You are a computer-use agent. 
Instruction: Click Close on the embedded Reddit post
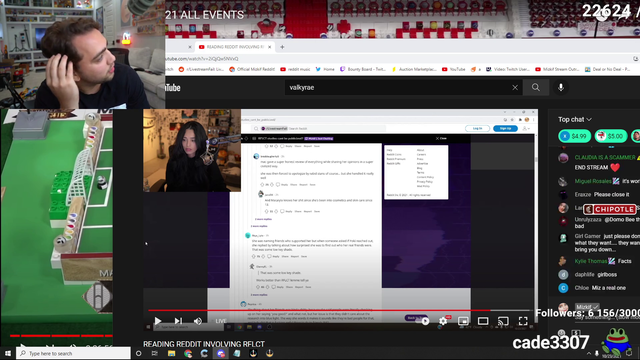[441, 138]
